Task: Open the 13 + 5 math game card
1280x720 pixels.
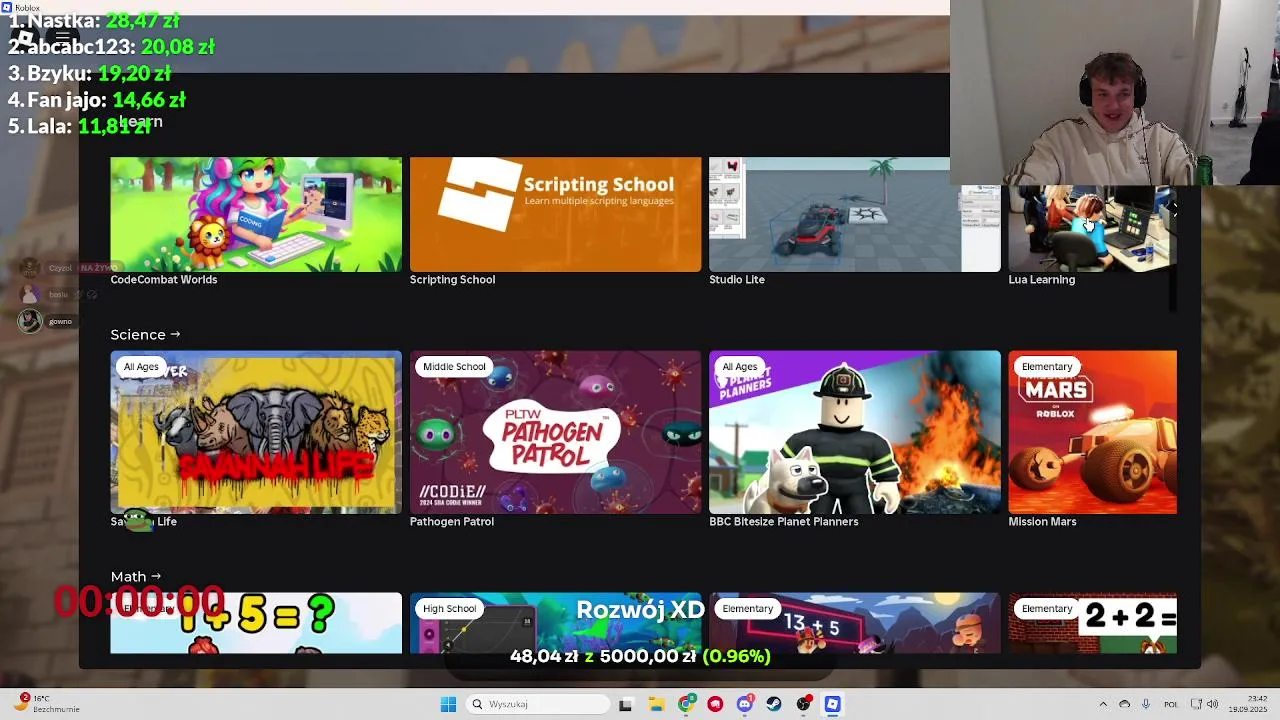Action: [854, 623]
